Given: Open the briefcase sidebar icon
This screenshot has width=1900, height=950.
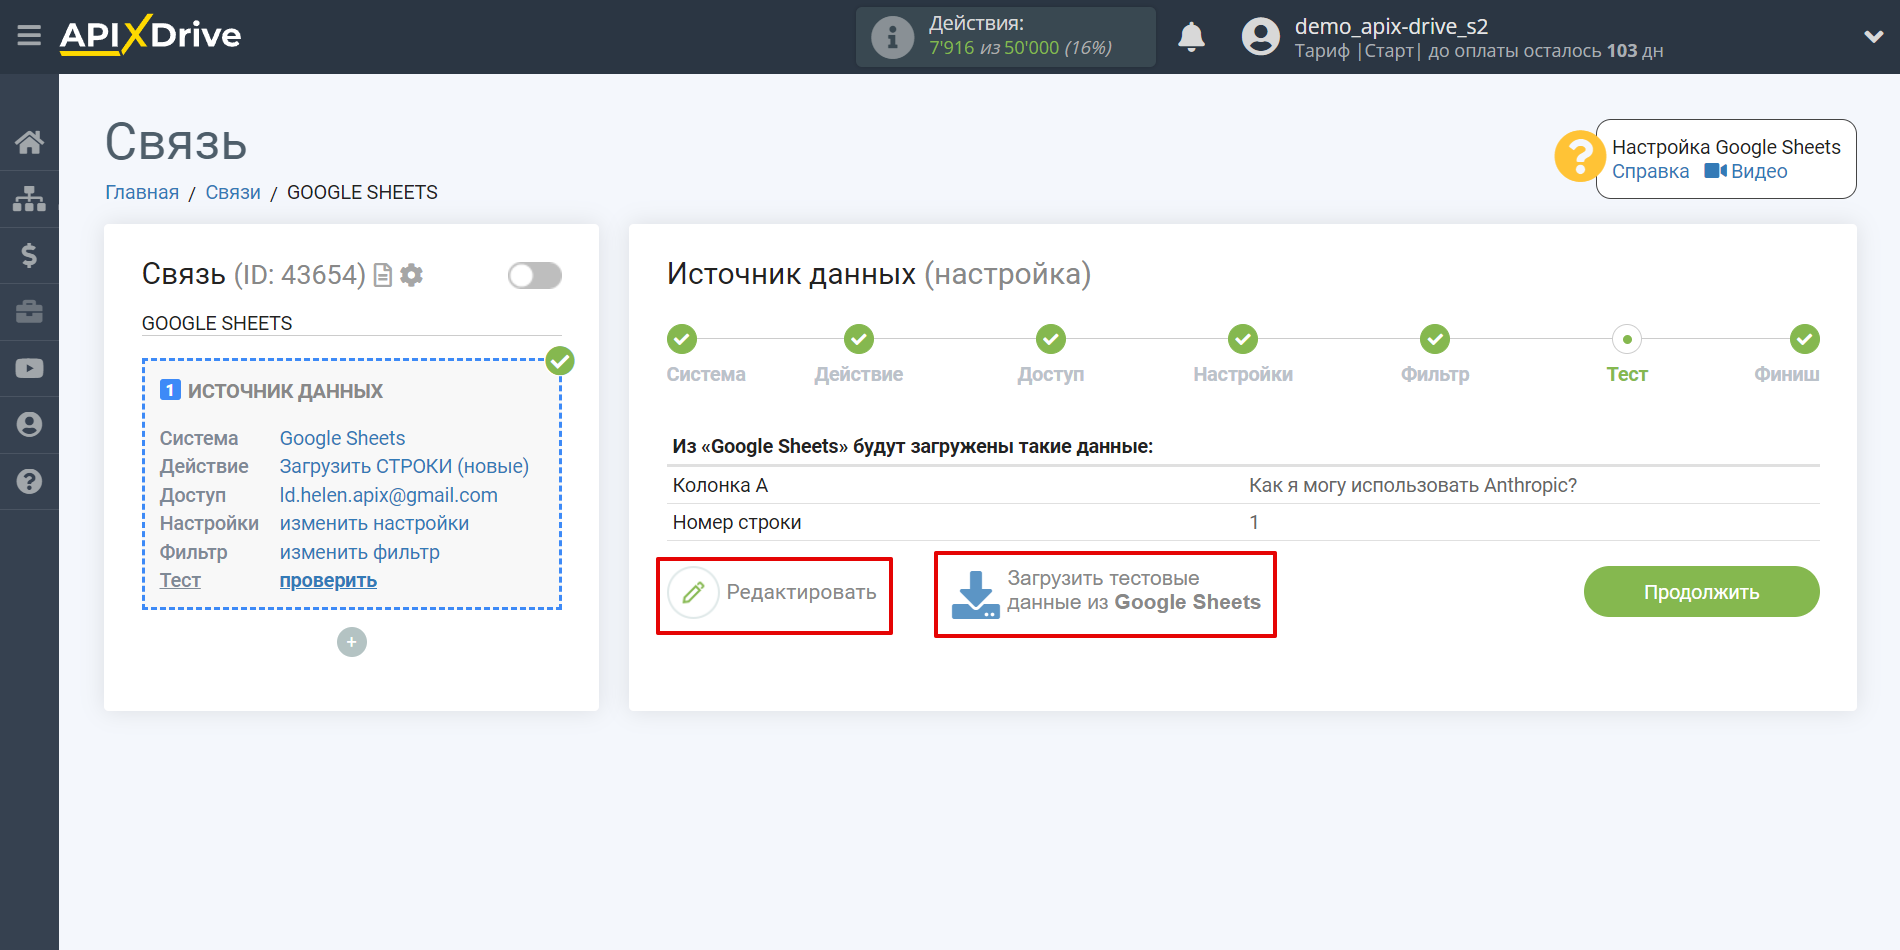Looking at the screenshot, I should tap(29, 312).
